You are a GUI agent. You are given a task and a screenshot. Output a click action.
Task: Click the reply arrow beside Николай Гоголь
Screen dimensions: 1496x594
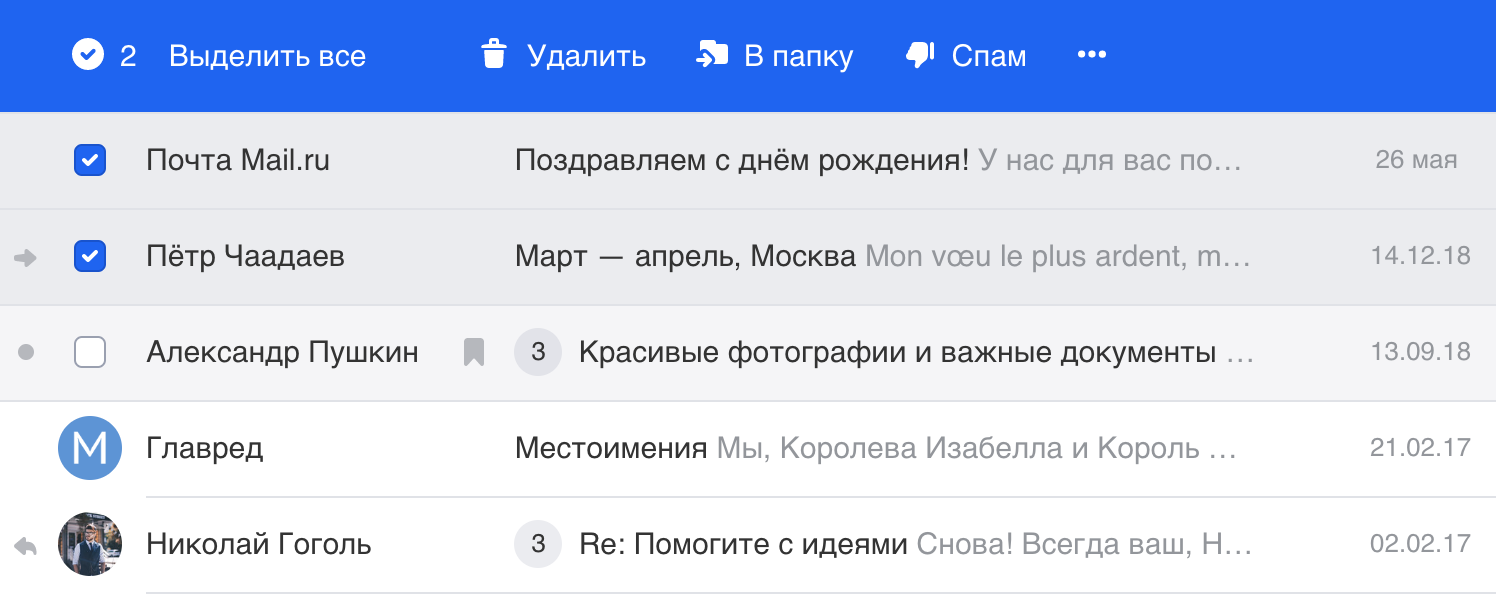26,546
